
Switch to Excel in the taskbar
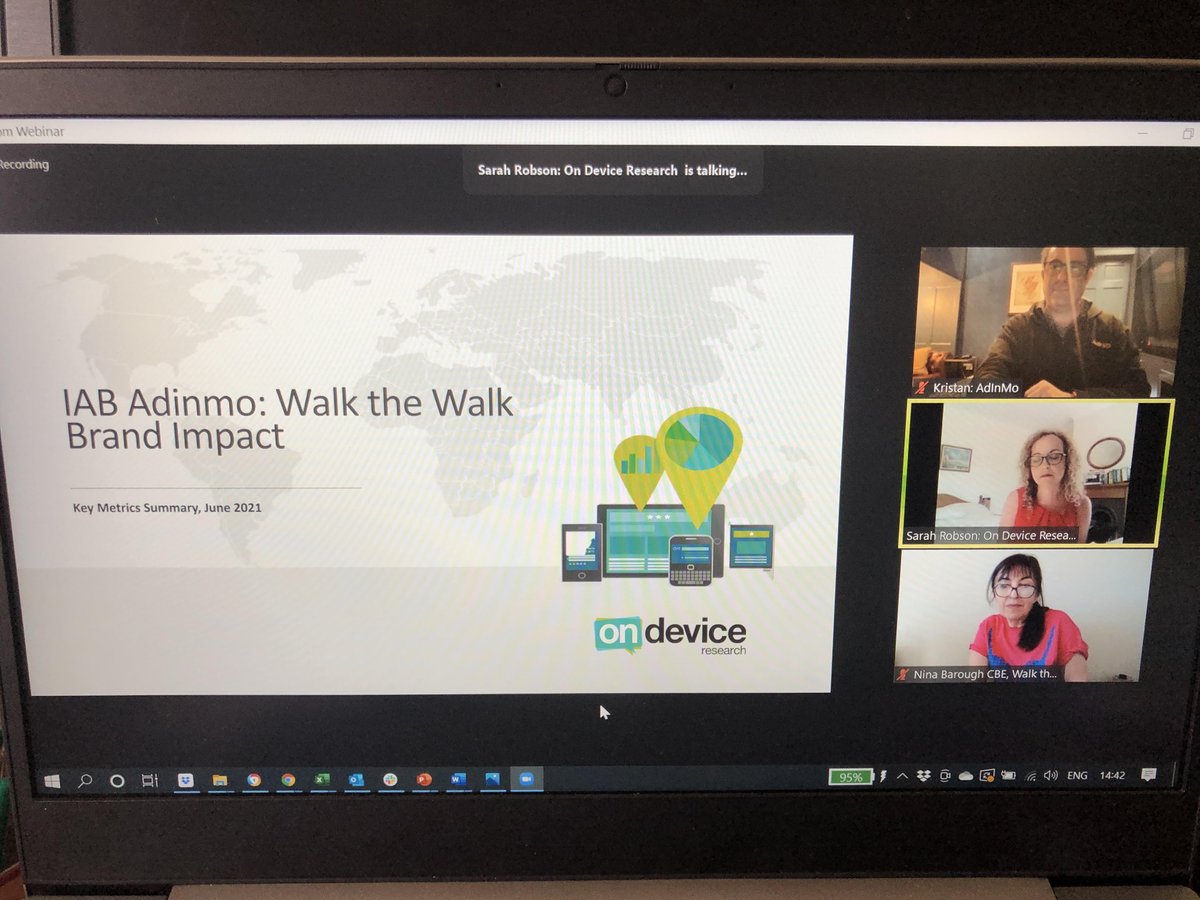click(x=322, y=780)
